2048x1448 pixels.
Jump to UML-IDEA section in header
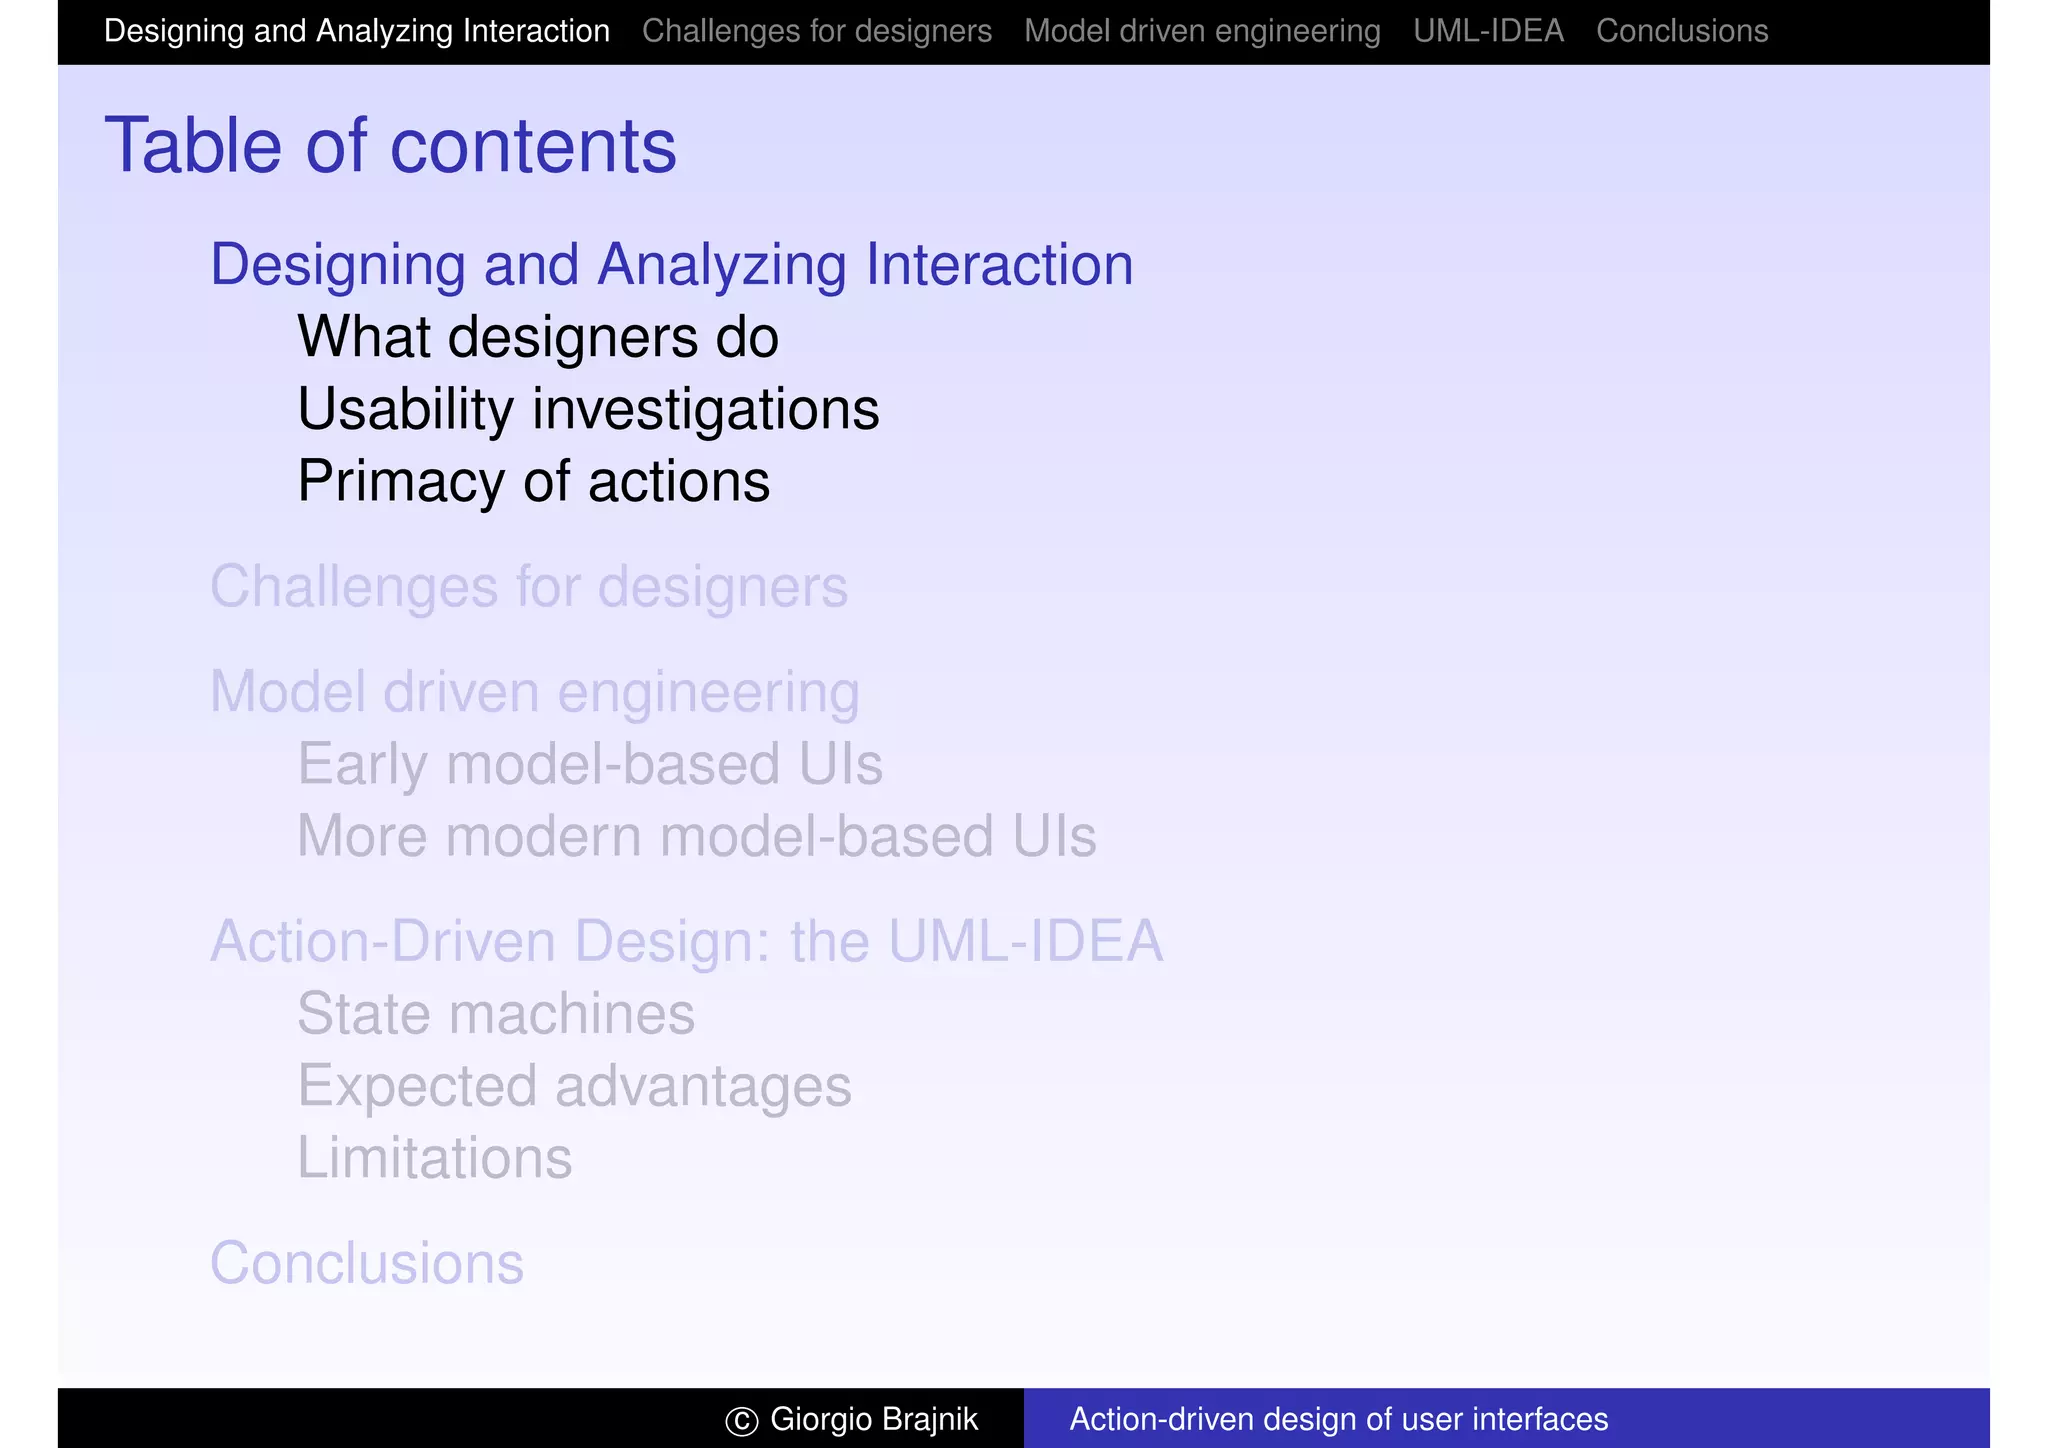point(1487,31)
